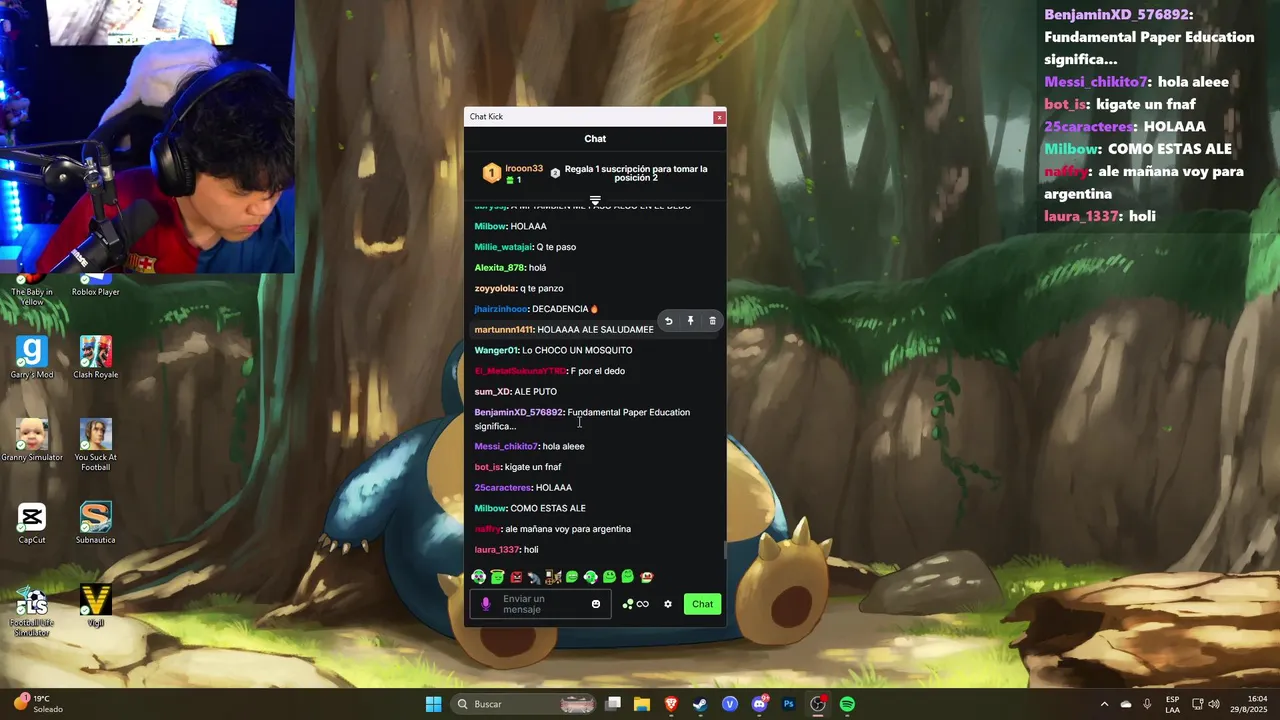Select Granny Simulator desktop icon
Image resolution: width=1280 pixels, height=720 pixels.
(32, 440)
